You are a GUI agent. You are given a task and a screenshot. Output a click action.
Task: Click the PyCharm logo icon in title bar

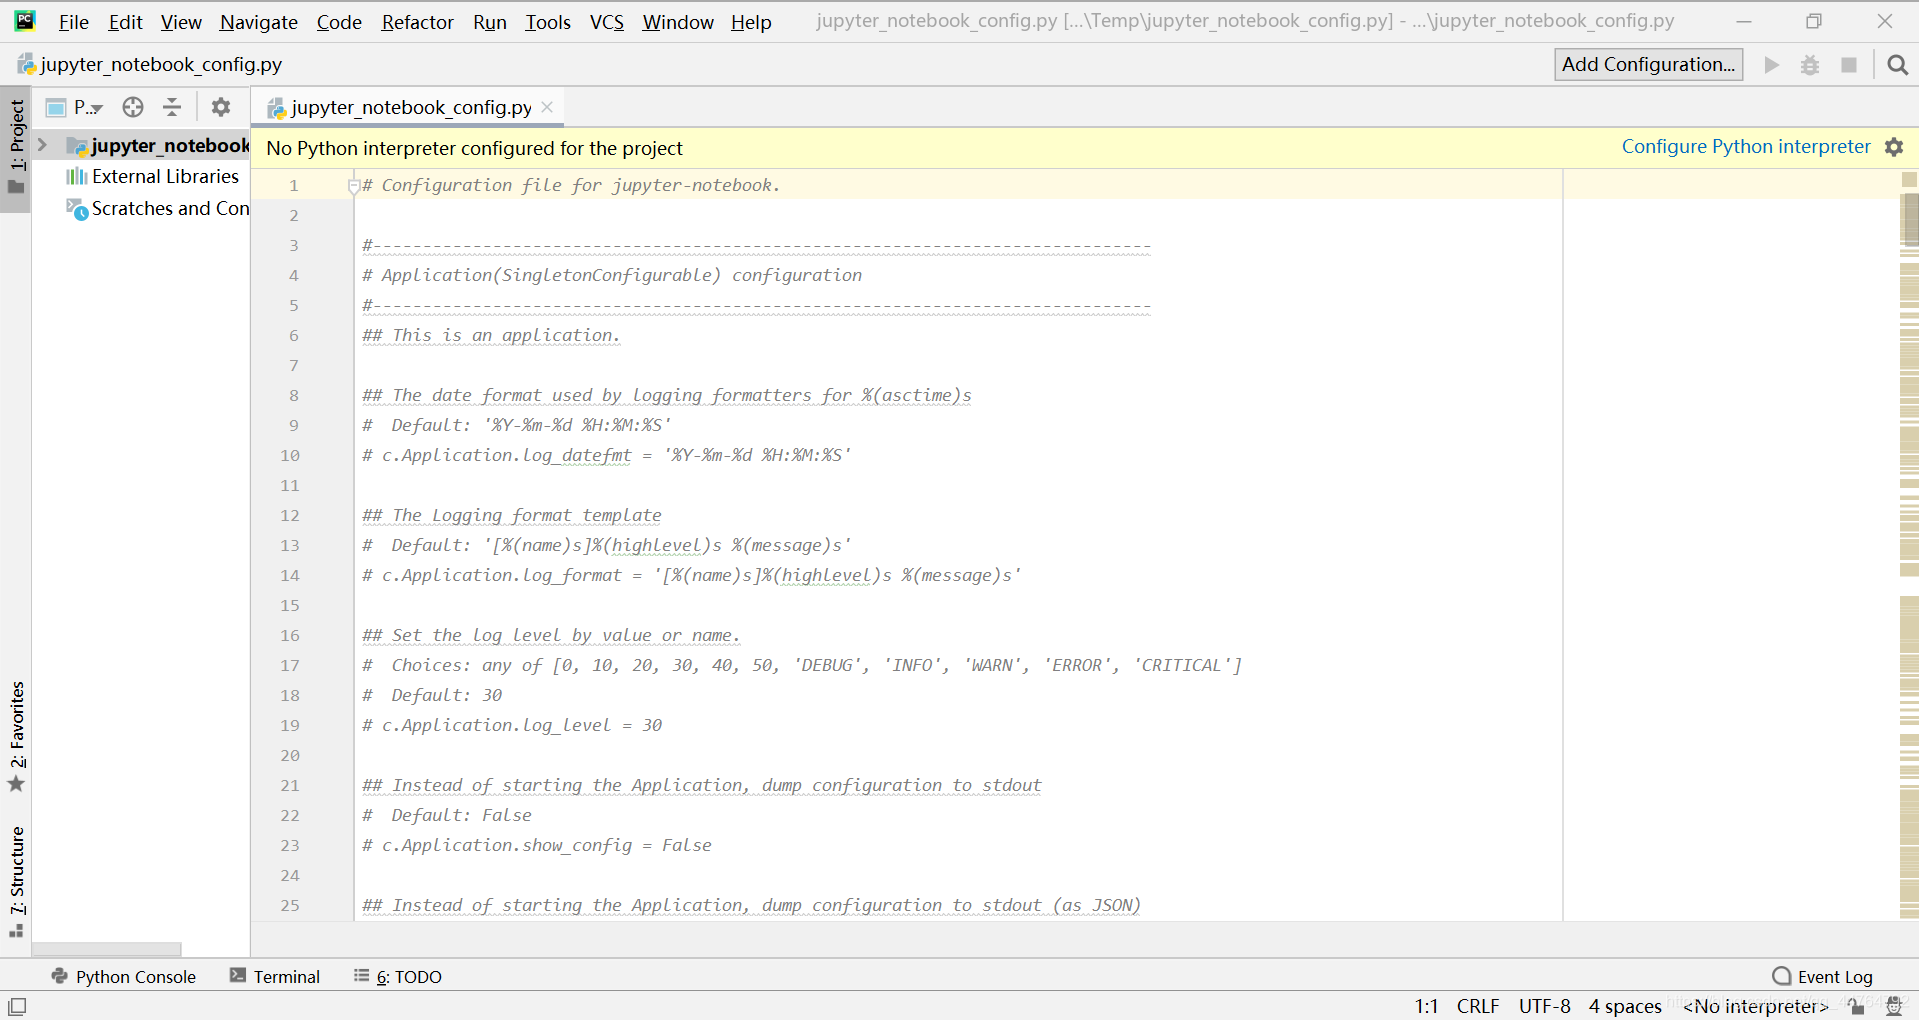[25, 20]
